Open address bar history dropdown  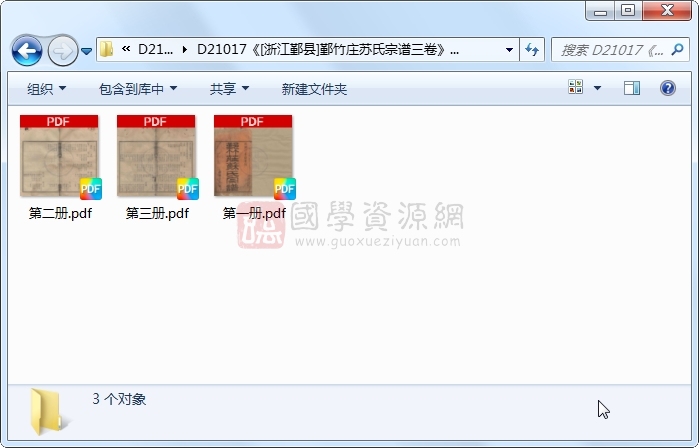[509, 49]
